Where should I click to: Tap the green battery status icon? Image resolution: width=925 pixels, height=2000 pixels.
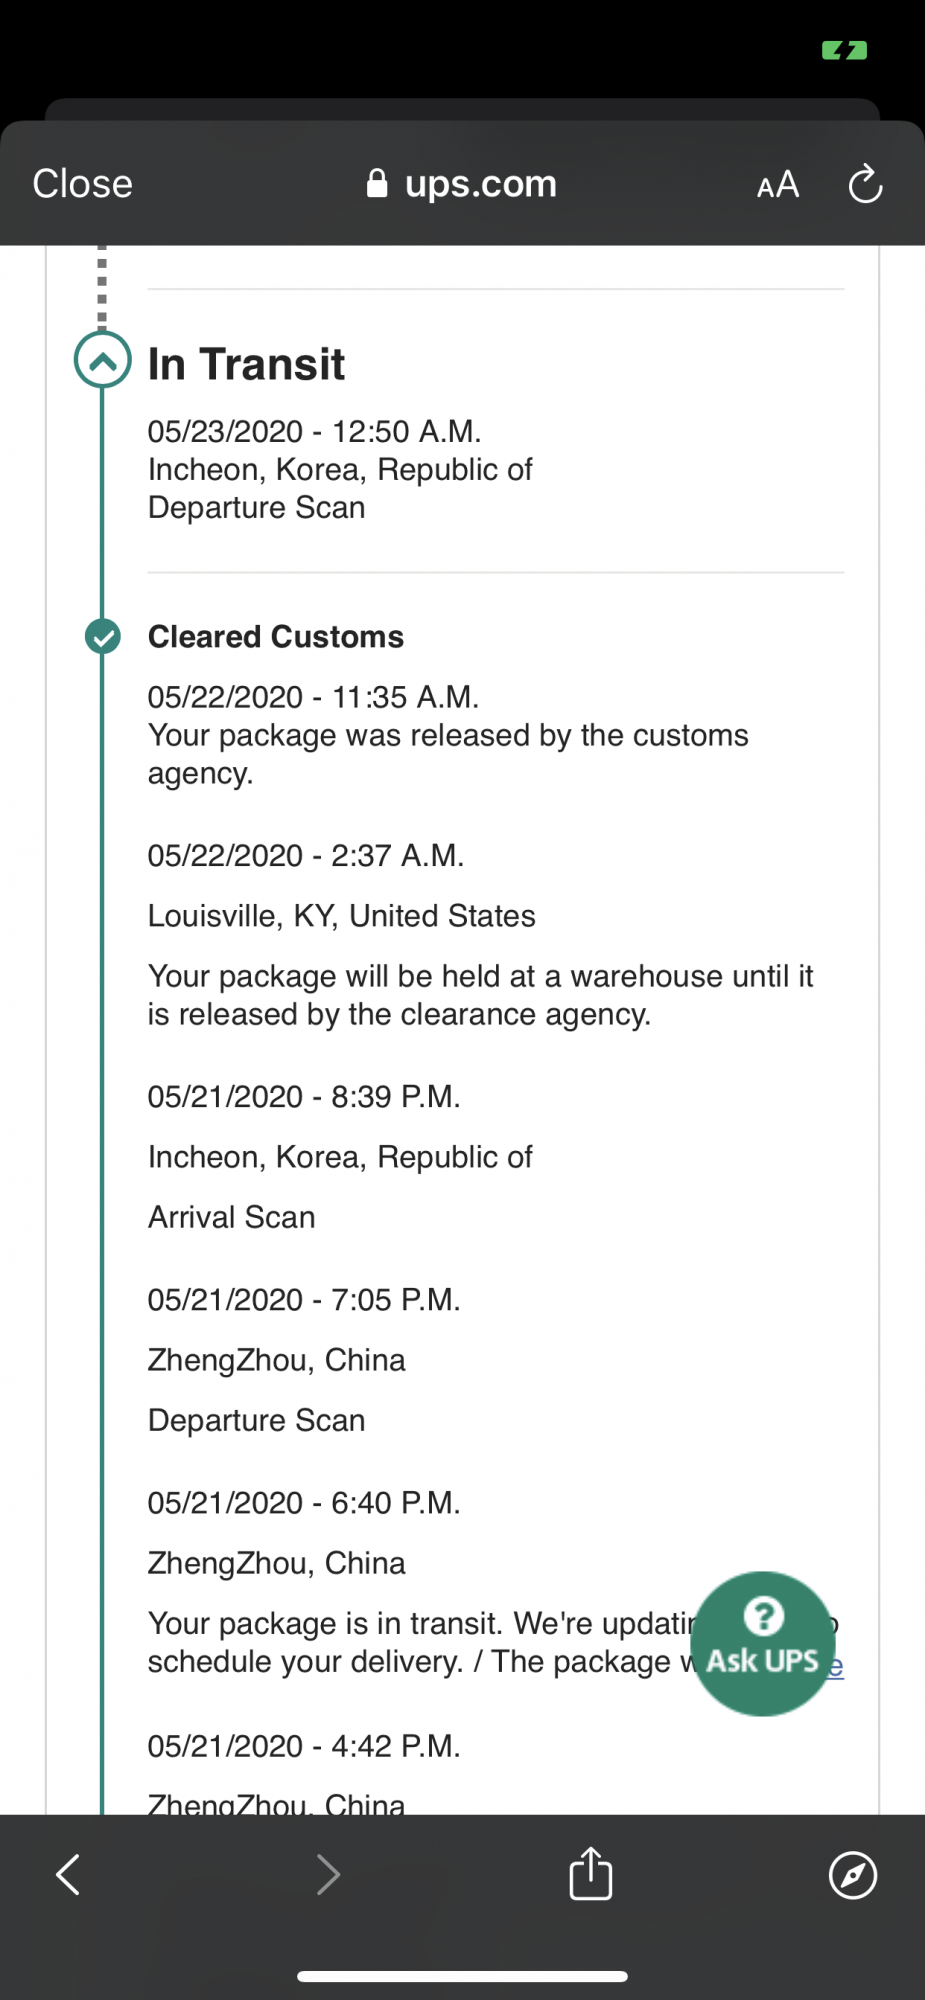click(x=844, y=50)
